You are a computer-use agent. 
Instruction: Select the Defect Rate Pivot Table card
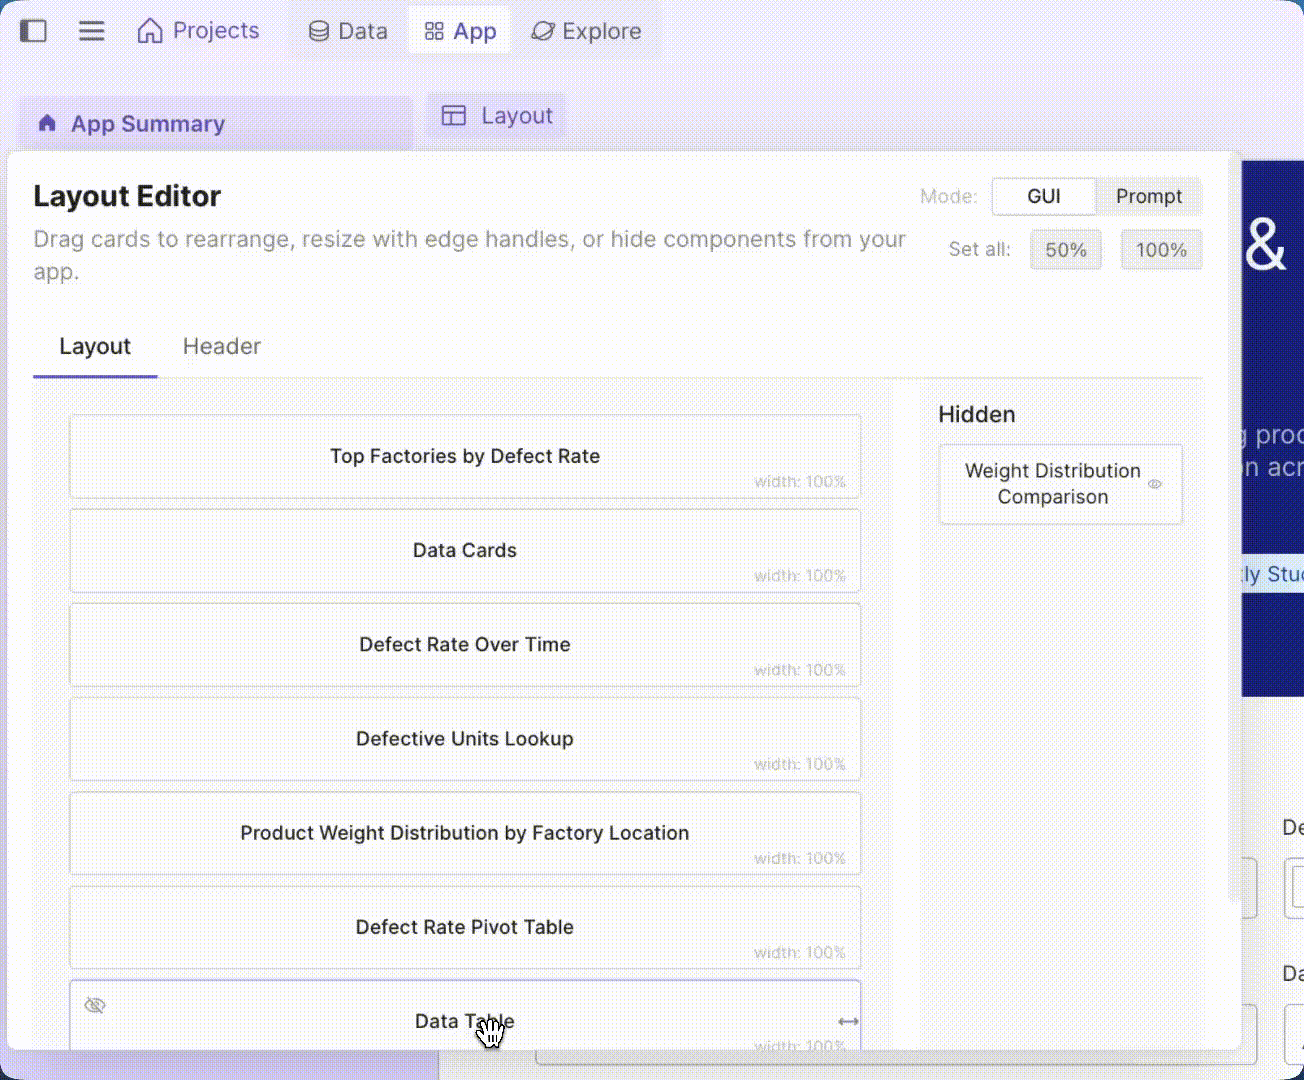(465, 927)
